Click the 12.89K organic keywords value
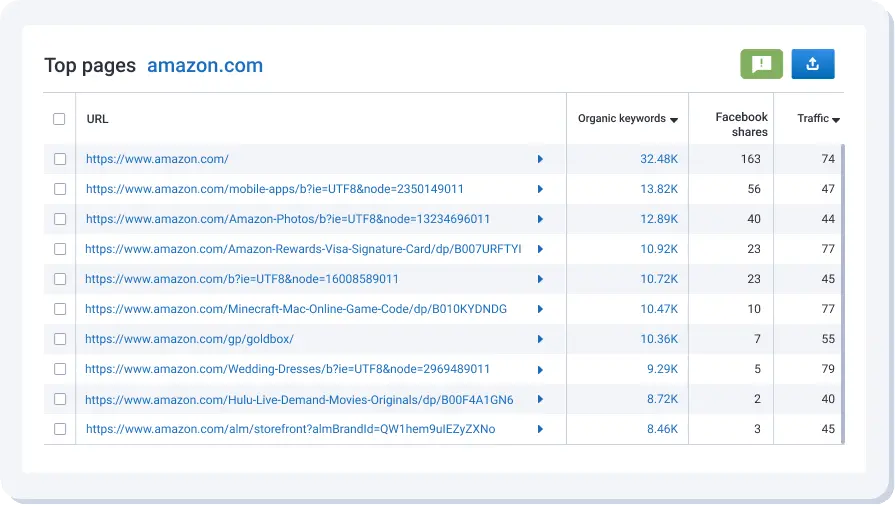 tap(659, 219)
